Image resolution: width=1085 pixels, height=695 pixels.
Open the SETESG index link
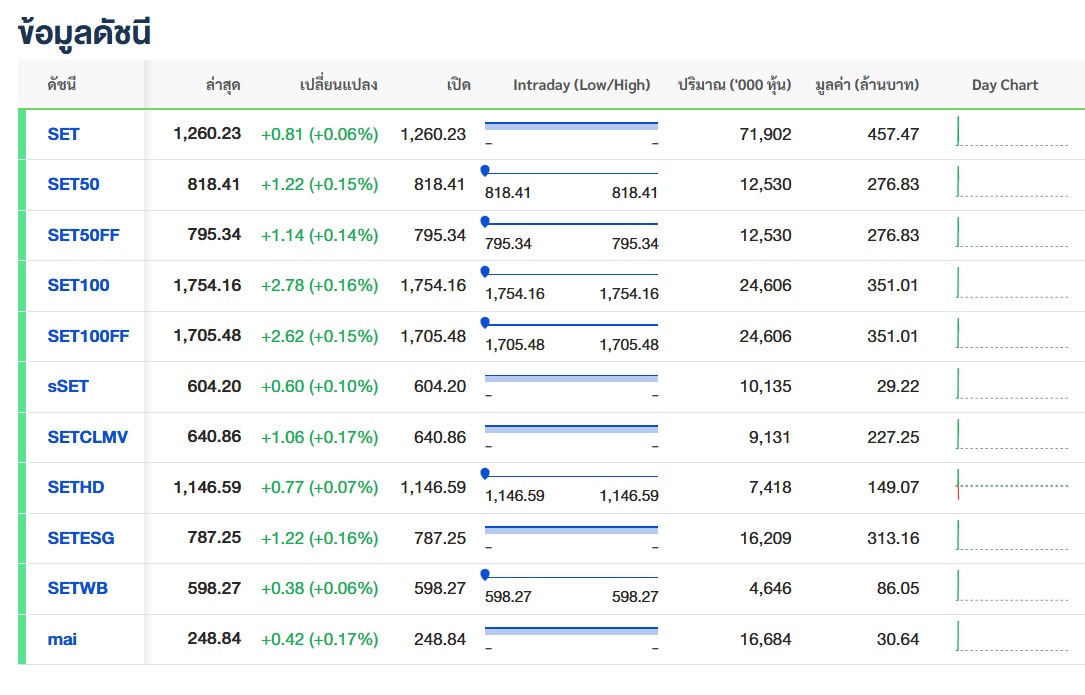pyautogui.click(x=81, y=539)
